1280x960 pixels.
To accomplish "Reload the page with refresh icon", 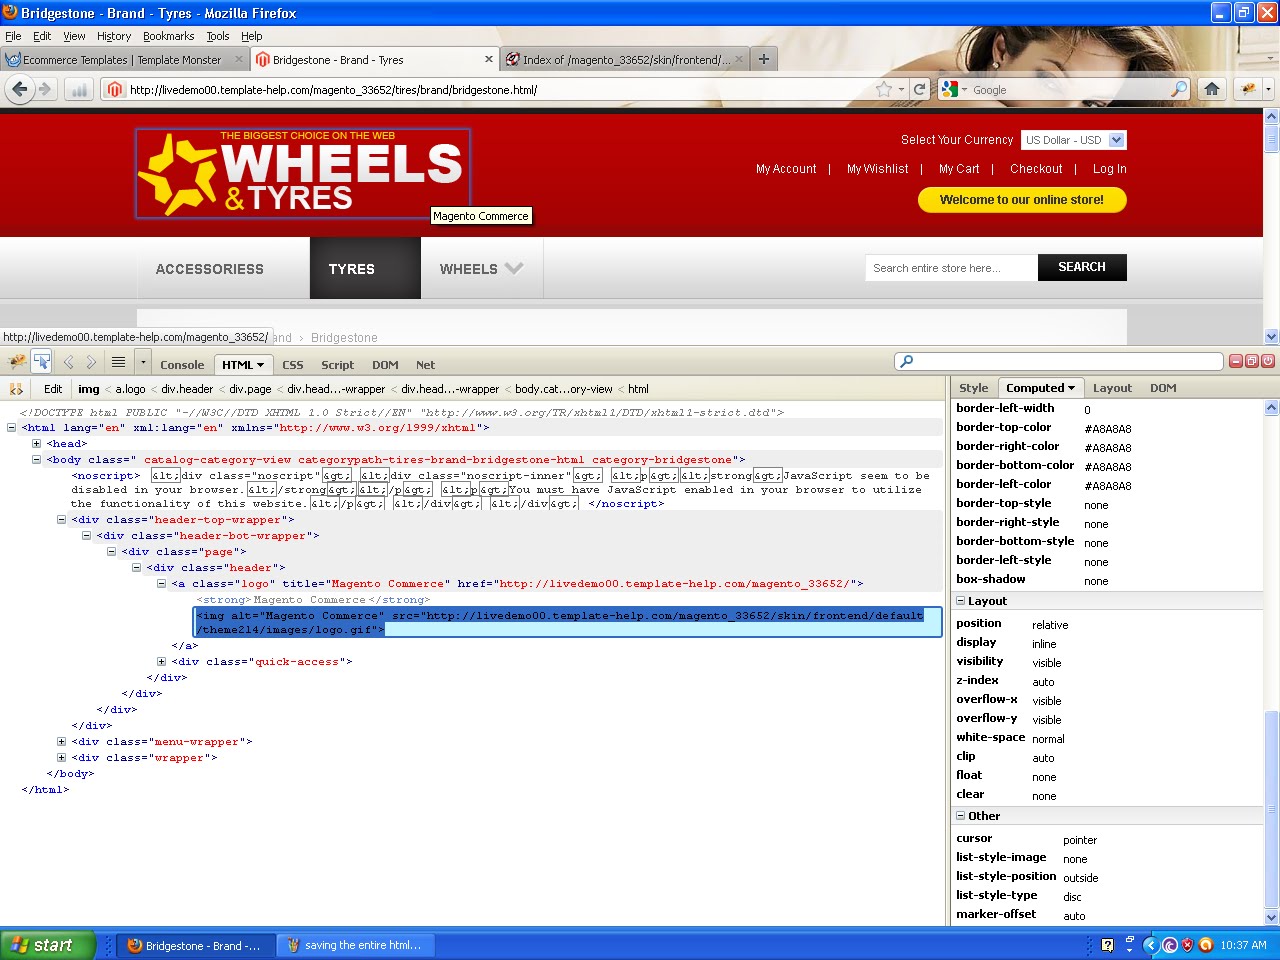I will 919,89.
